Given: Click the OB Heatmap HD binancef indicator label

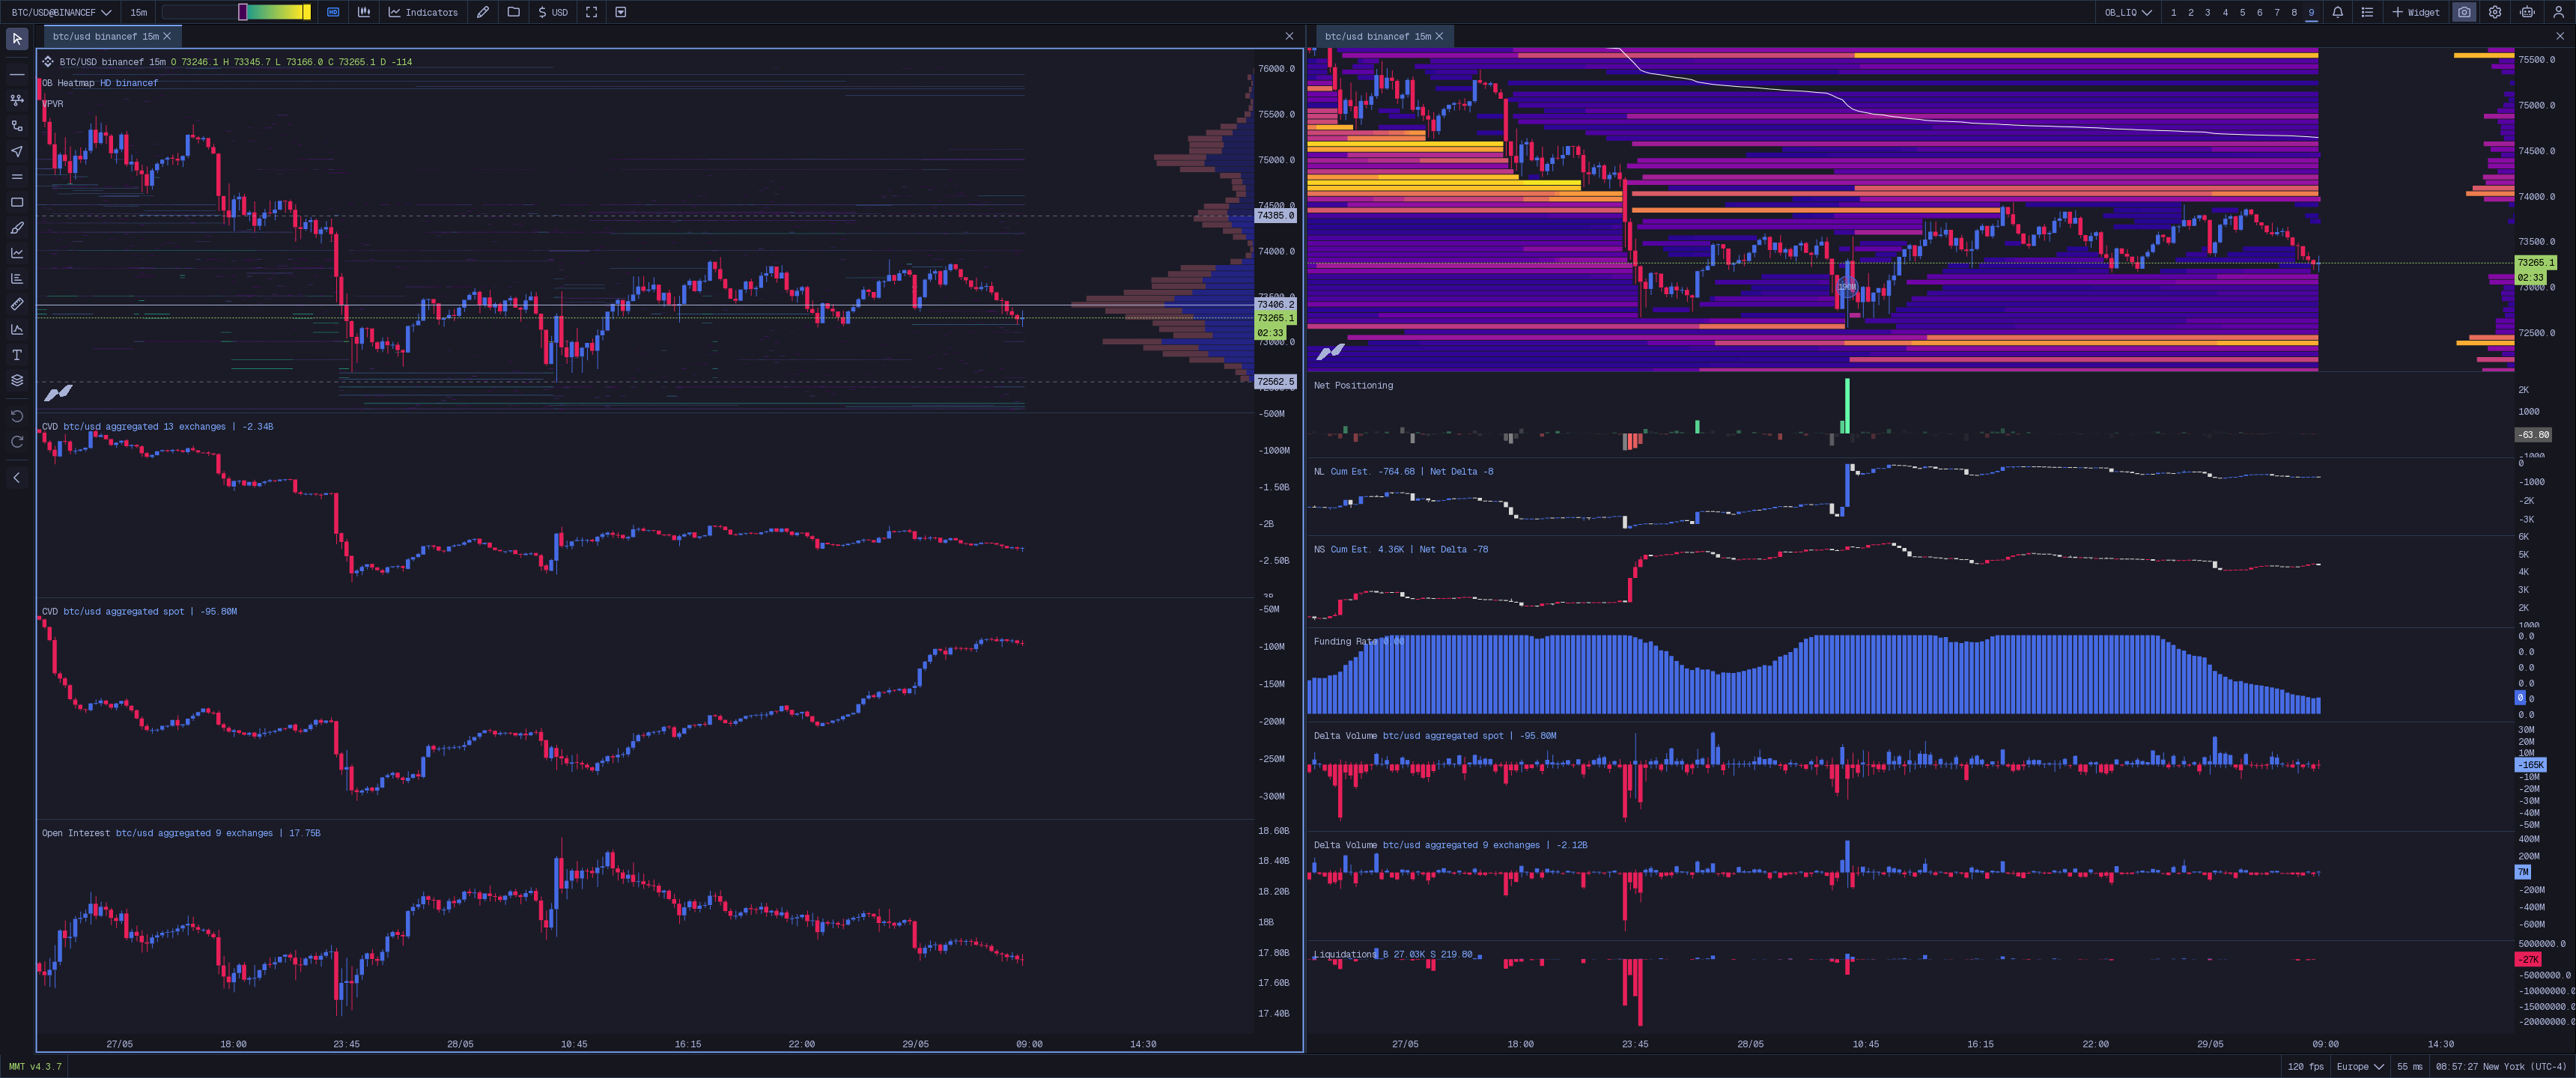Looking at the screenshot, I should point(100,83).
